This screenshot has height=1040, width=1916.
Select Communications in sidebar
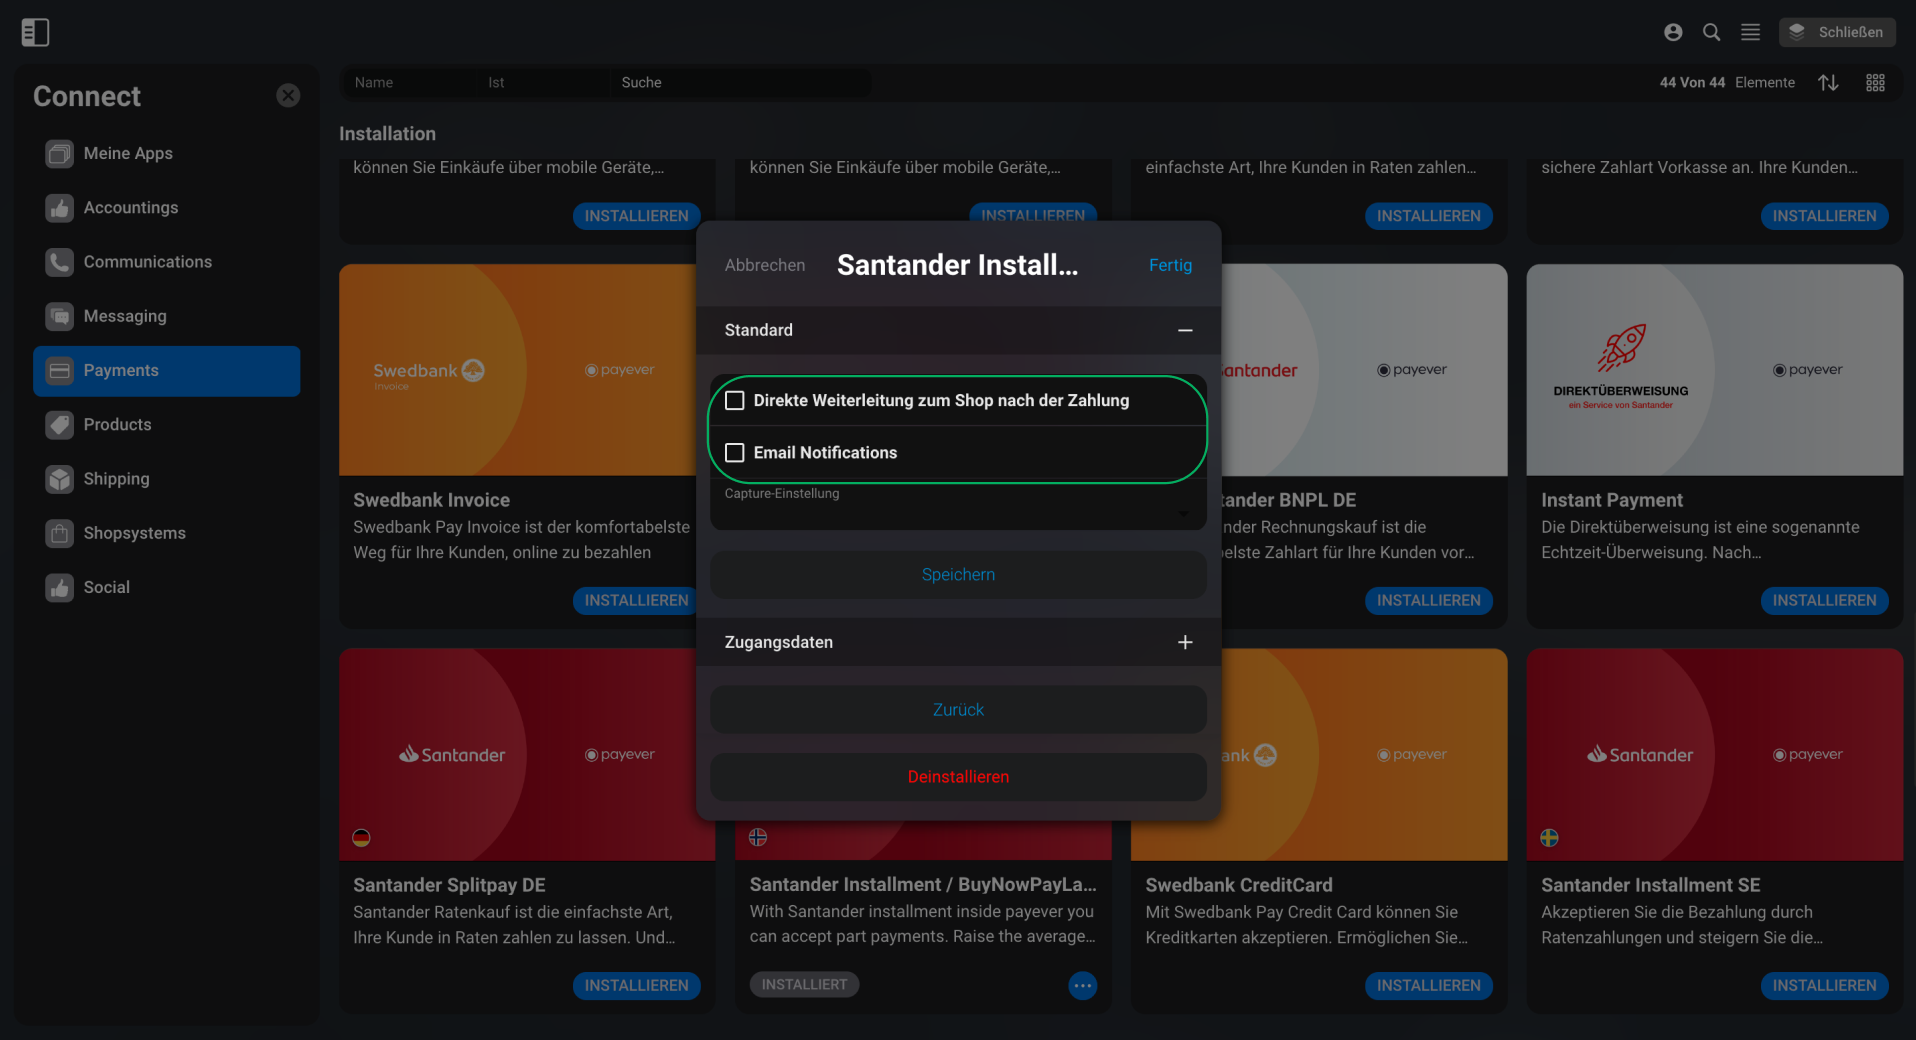pos(166,262)
